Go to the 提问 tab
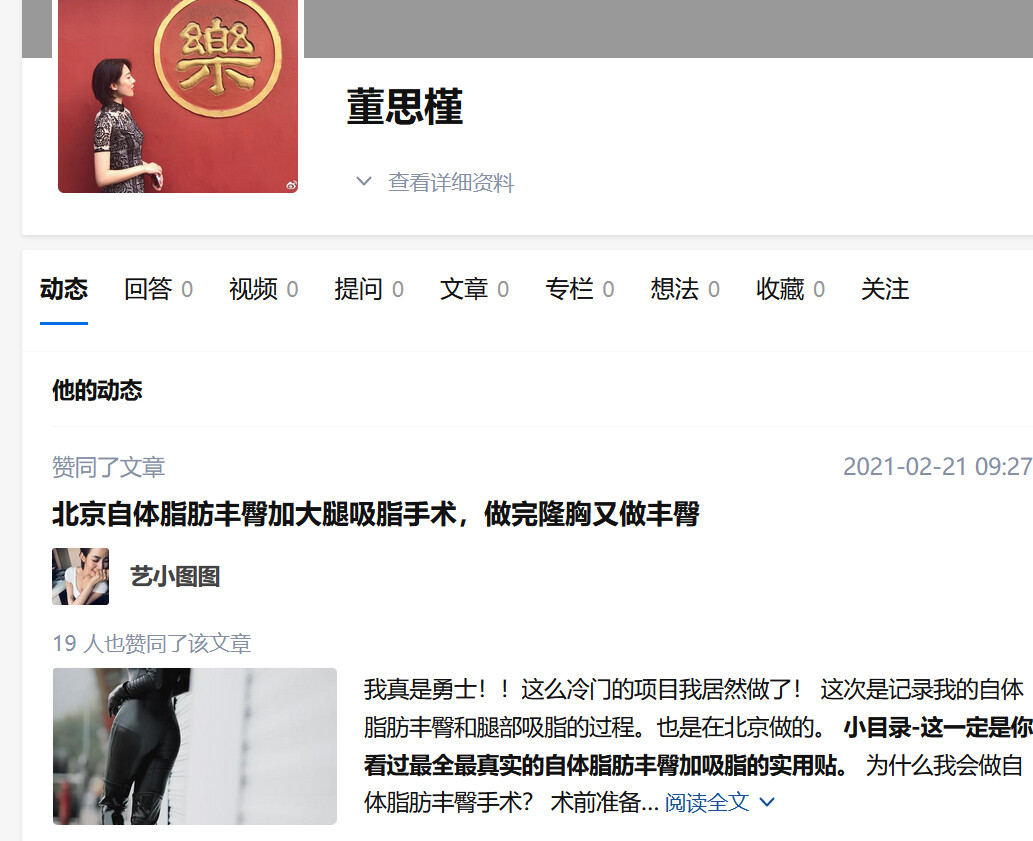The height and width of the screenshot is (841, 1033). pyautogui.click(x=368, y=290)
